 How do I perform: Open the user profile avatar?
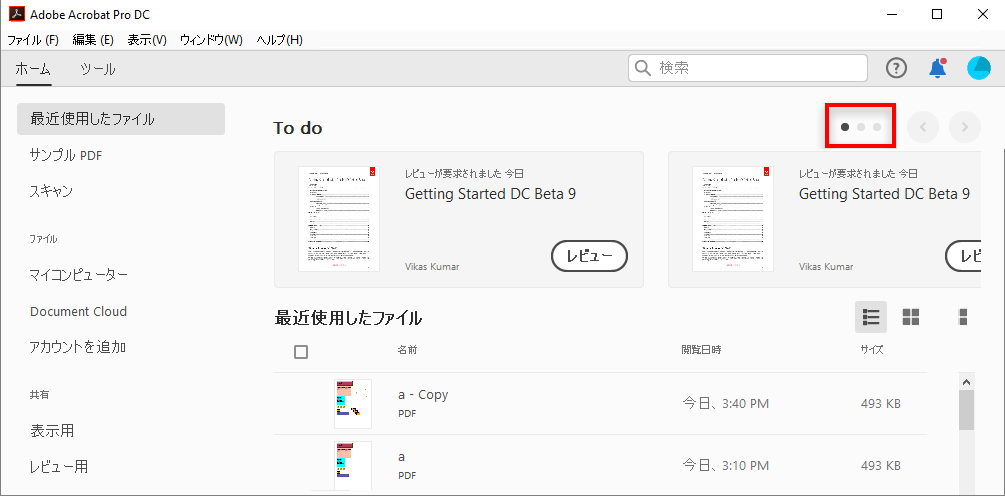979,68
